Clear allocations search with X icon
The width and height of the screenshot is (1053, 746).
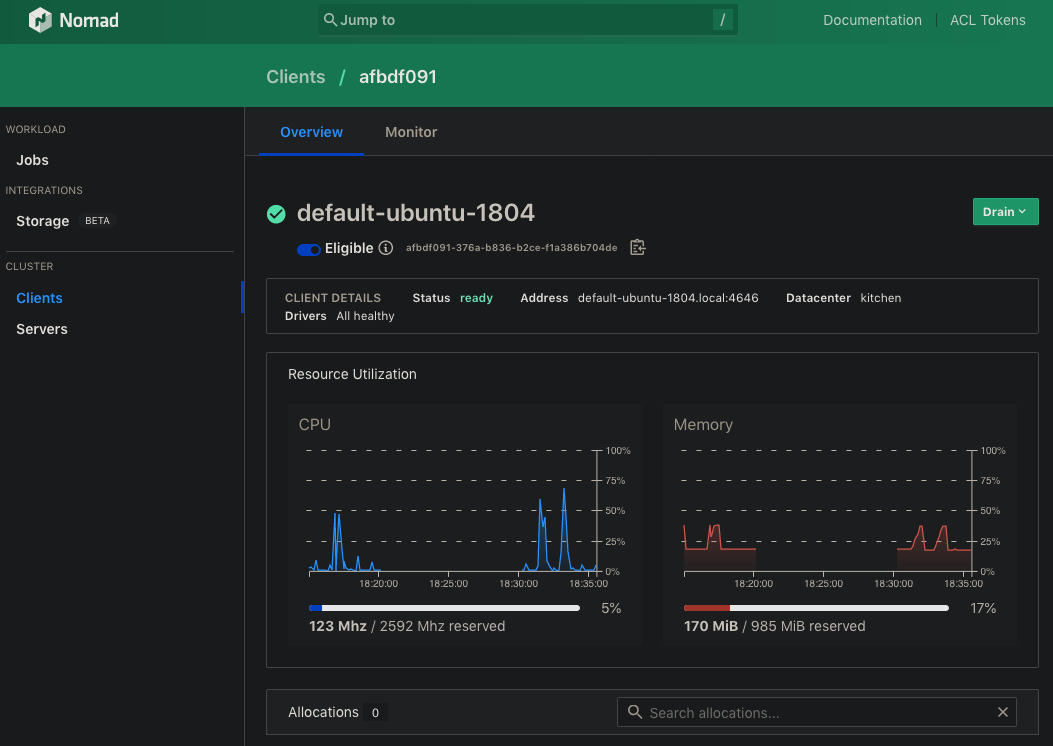click(1003, 712)
